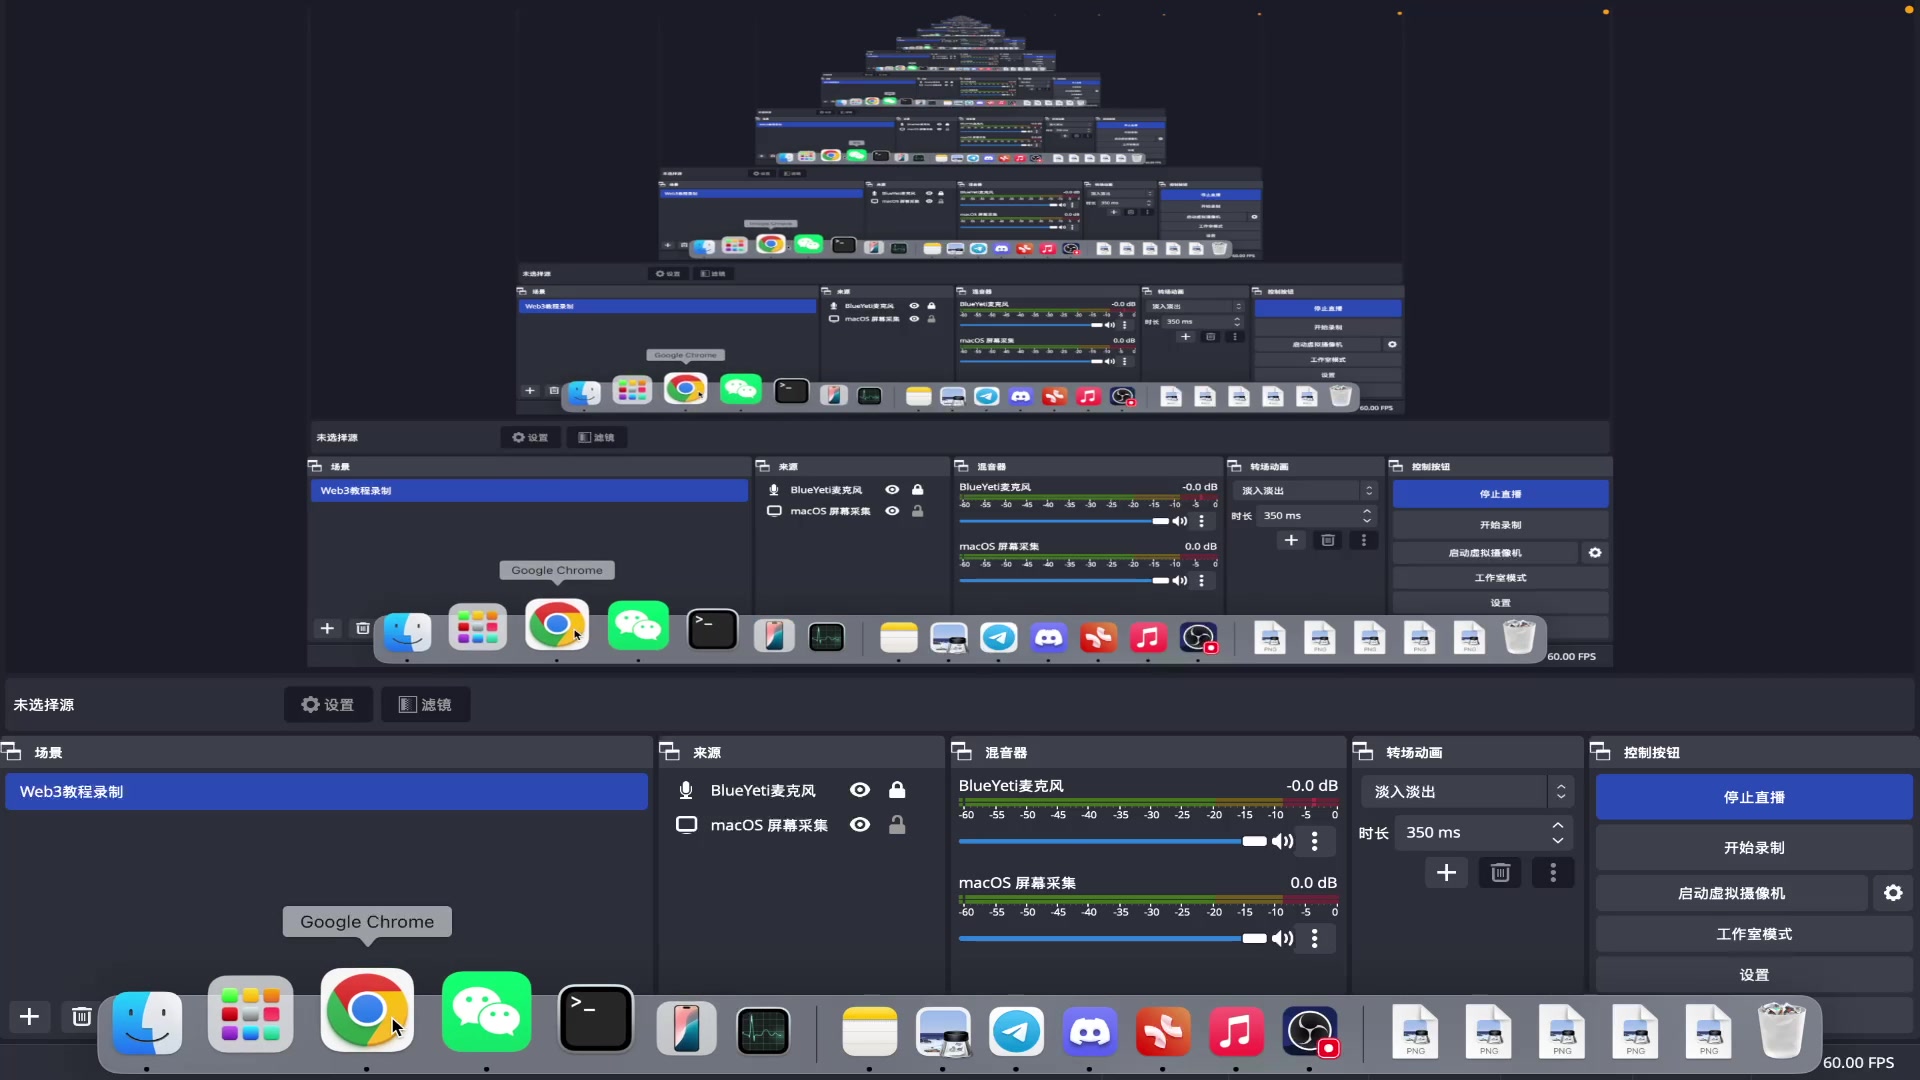Mute macOS 屏幕采集 audio in mixer
This screenshot has width=1920, height=1080.
1282,938
